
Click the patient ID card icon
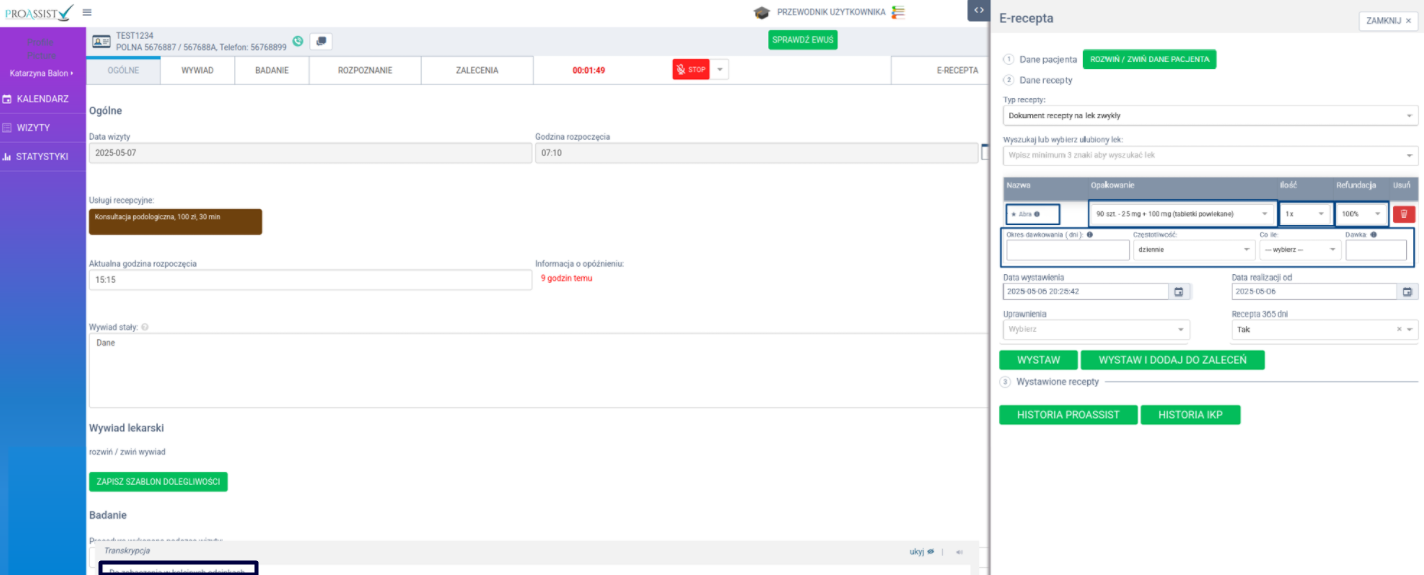click(101, 41)
